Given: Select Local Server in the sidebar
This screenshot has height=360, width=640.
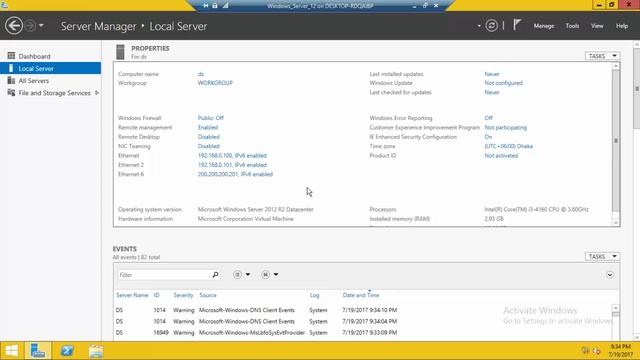Looking at the screenshot, I should point(50,68).
